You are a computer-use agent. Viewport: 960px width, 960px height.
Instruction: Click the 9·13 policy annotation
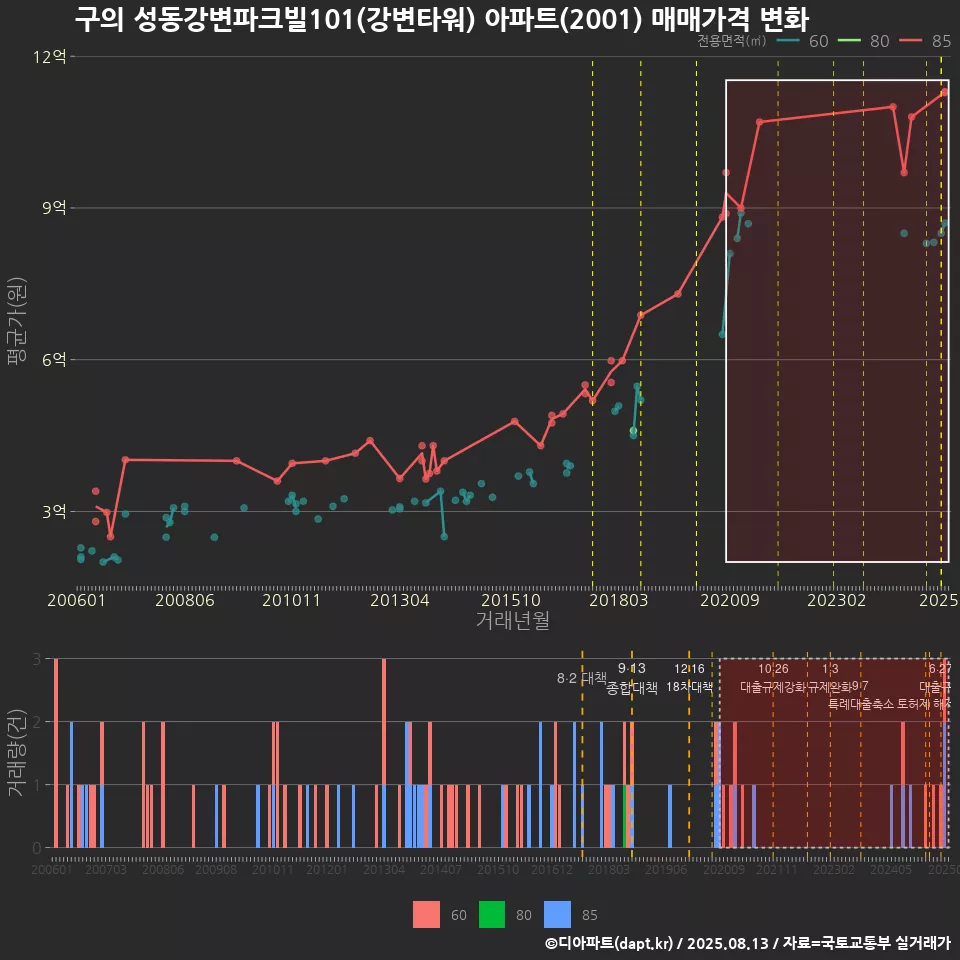tap(631, 668)
